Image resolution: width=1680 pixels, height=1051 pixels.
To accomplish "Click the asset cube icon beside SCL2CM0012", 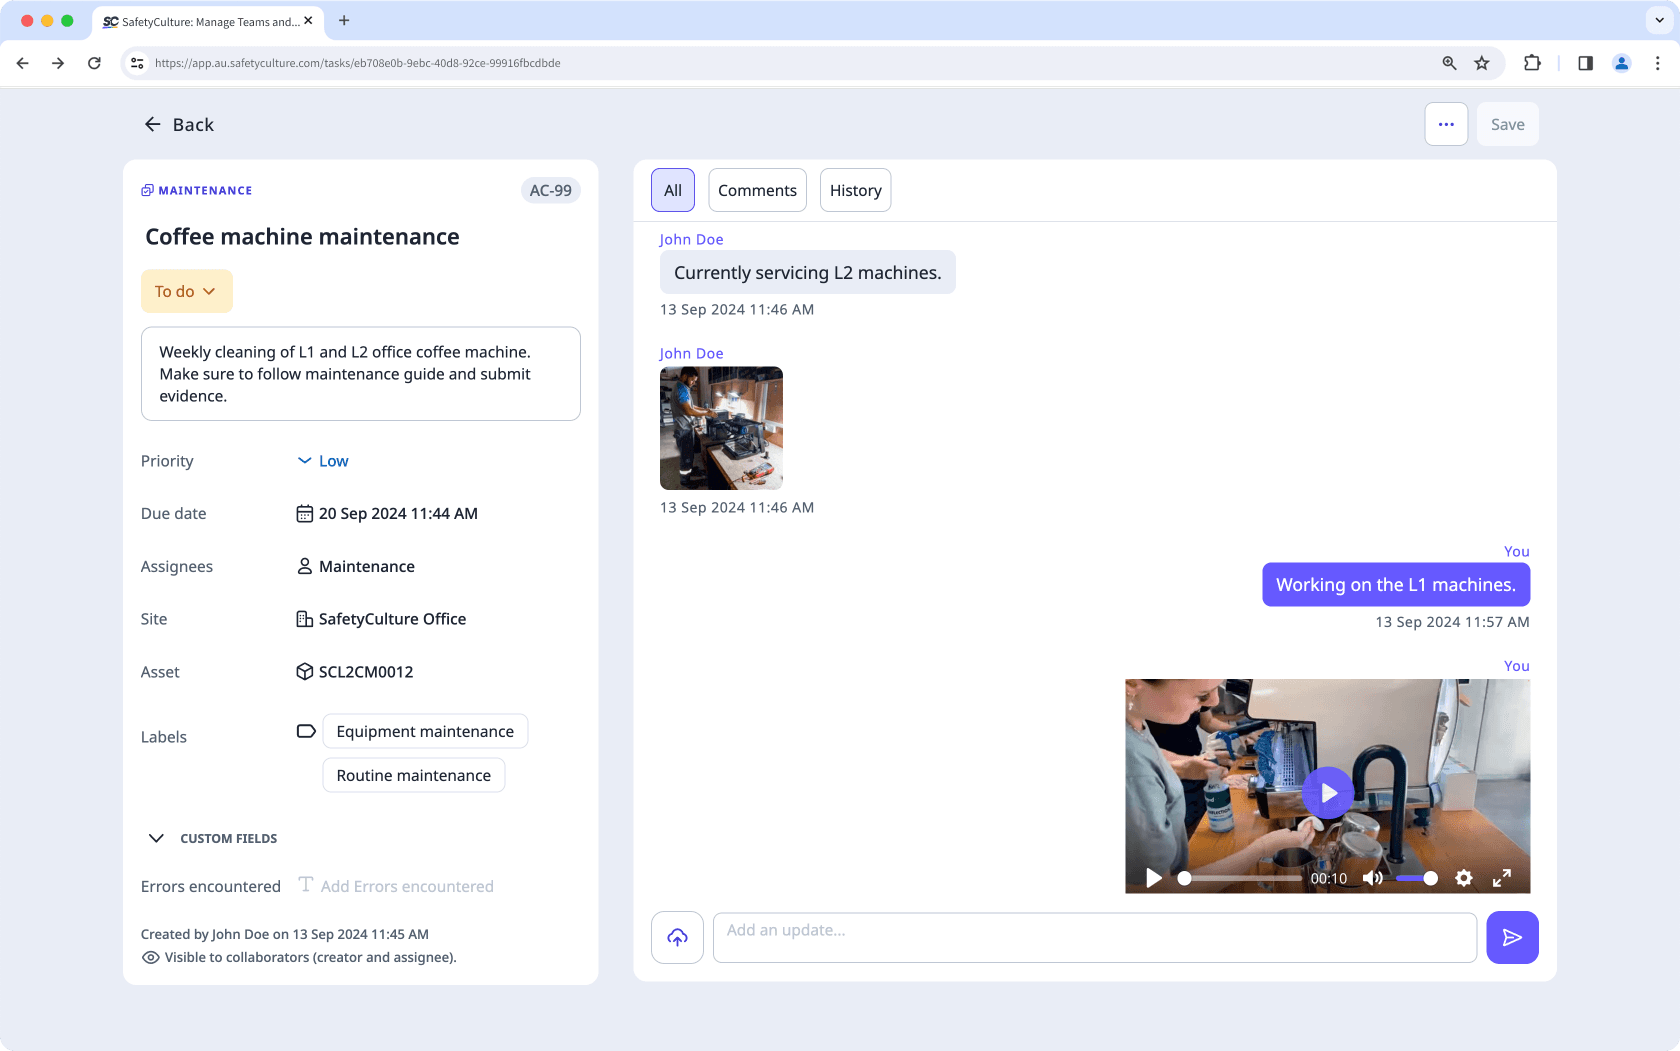I will pyautogui.click(x=304, y=671).
